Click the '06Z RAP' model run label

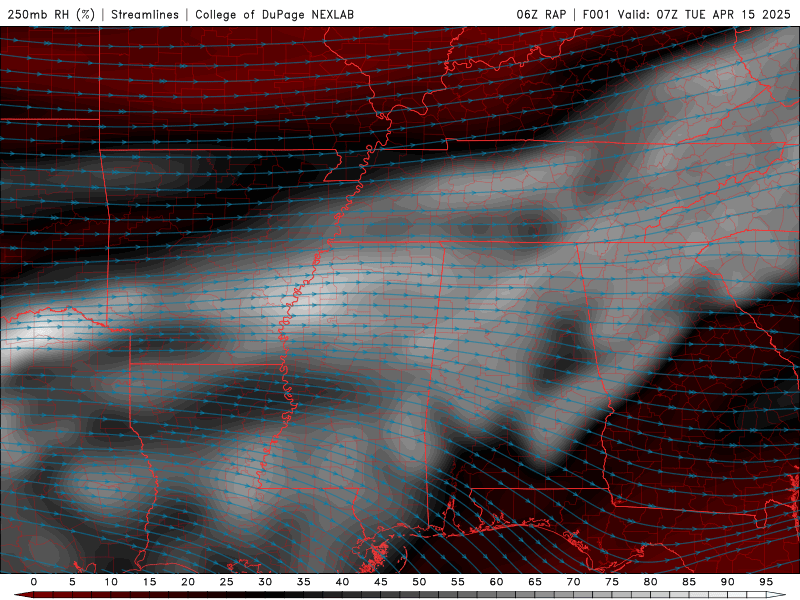click(541, 14)
